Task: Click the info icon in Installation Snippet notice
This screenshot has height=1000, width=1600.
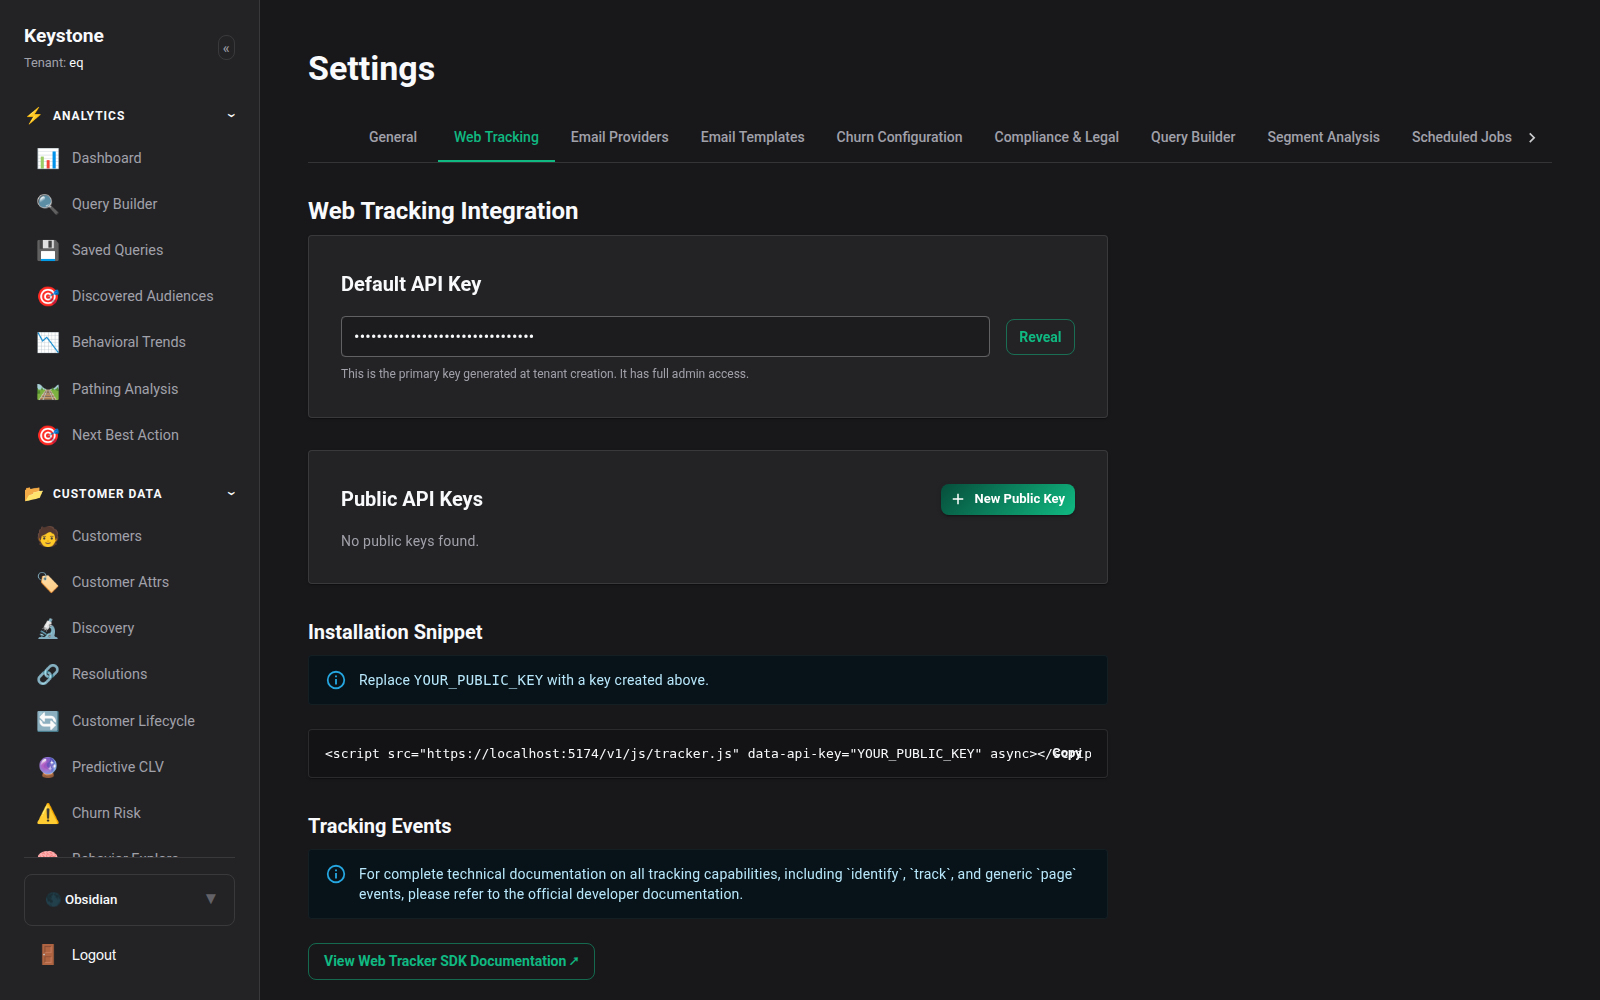Action: [x=336, y=680]
